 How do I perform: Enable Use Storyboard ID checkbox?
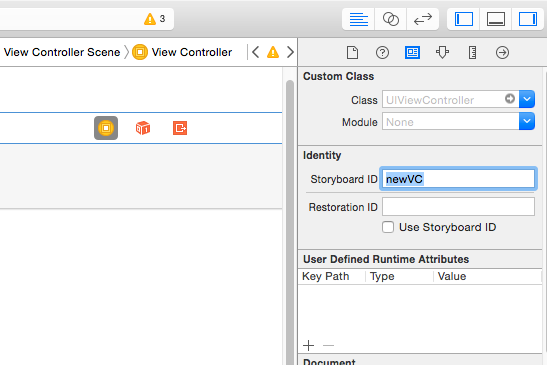[x=388, y=227]
